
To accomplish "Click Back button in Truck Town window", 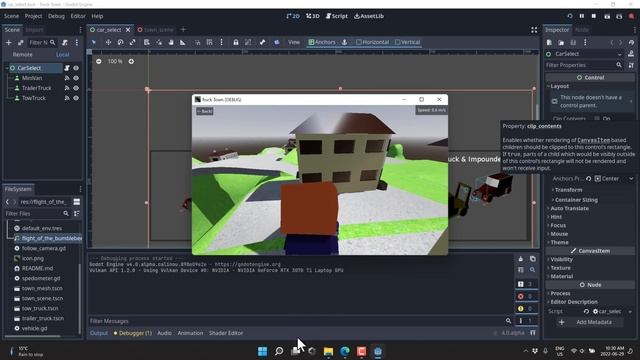I will 204,111.
